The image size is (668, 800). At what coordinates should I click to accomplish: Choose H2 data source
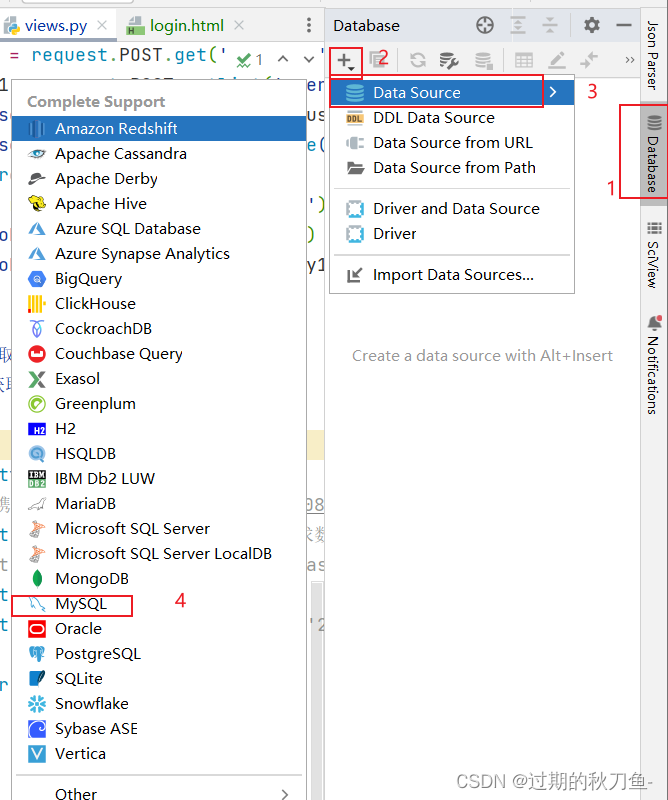coord(159,429)
